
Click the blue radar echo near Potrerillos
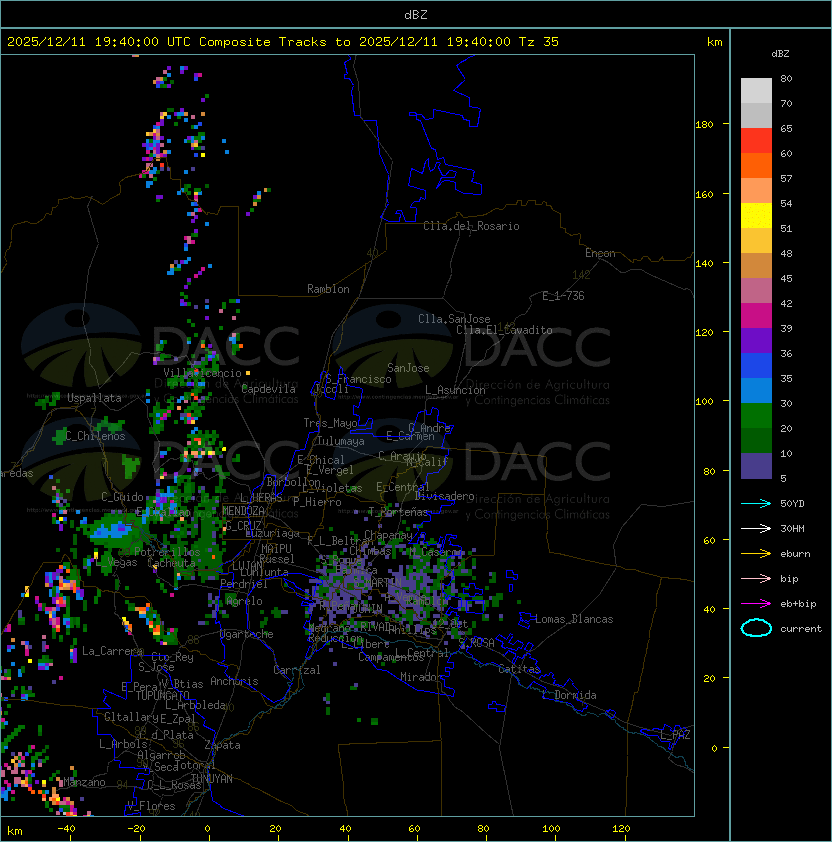[x=110, y=531]
